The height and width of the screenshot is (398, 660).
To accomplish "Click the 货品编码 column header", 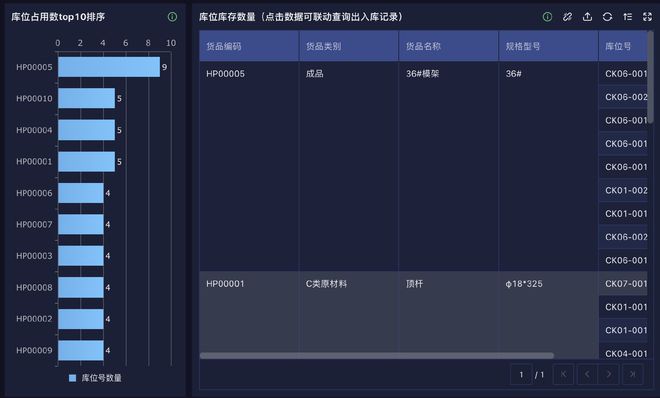I will point(249,46).
